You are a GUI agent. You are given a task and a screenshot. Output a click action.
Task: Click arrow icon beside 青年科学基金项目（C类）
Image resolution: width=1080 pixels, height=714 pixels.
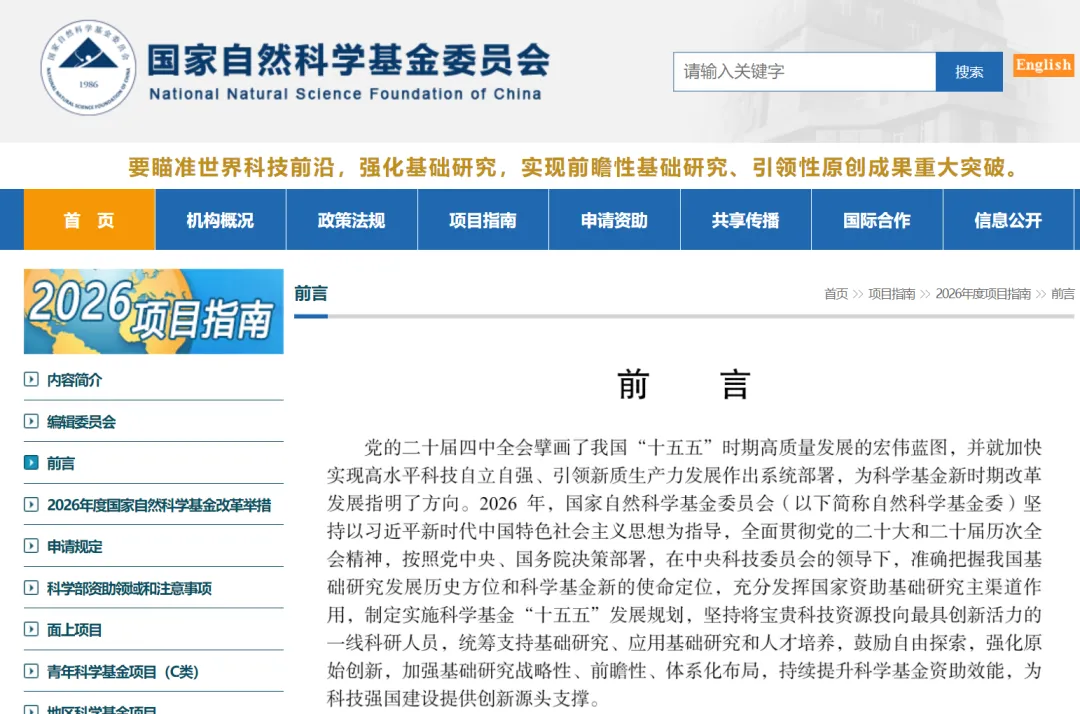coord(31,671)
